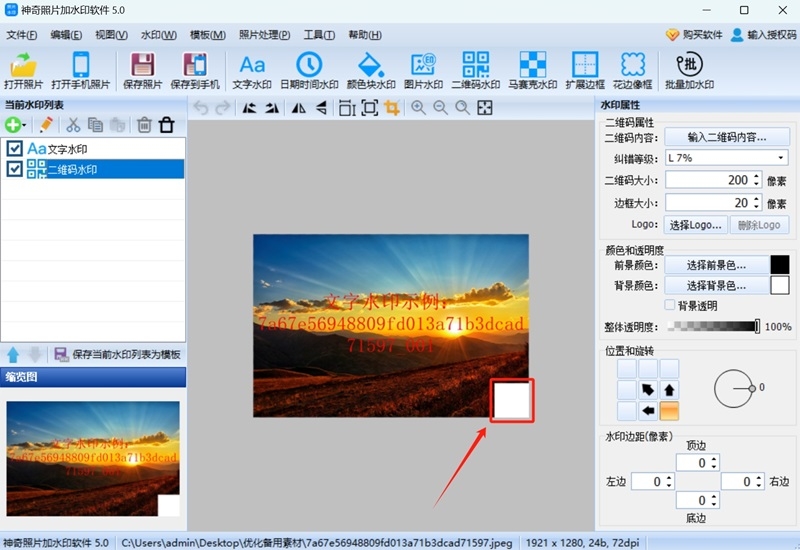Move selected watermark up in list
This screenshot has width=800, height=550.
coord(13,354)
